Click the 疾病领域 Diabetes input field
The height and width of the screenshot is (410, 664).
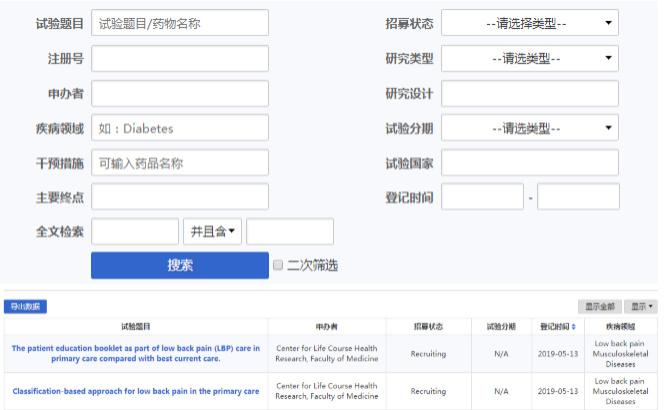[180, 128]
